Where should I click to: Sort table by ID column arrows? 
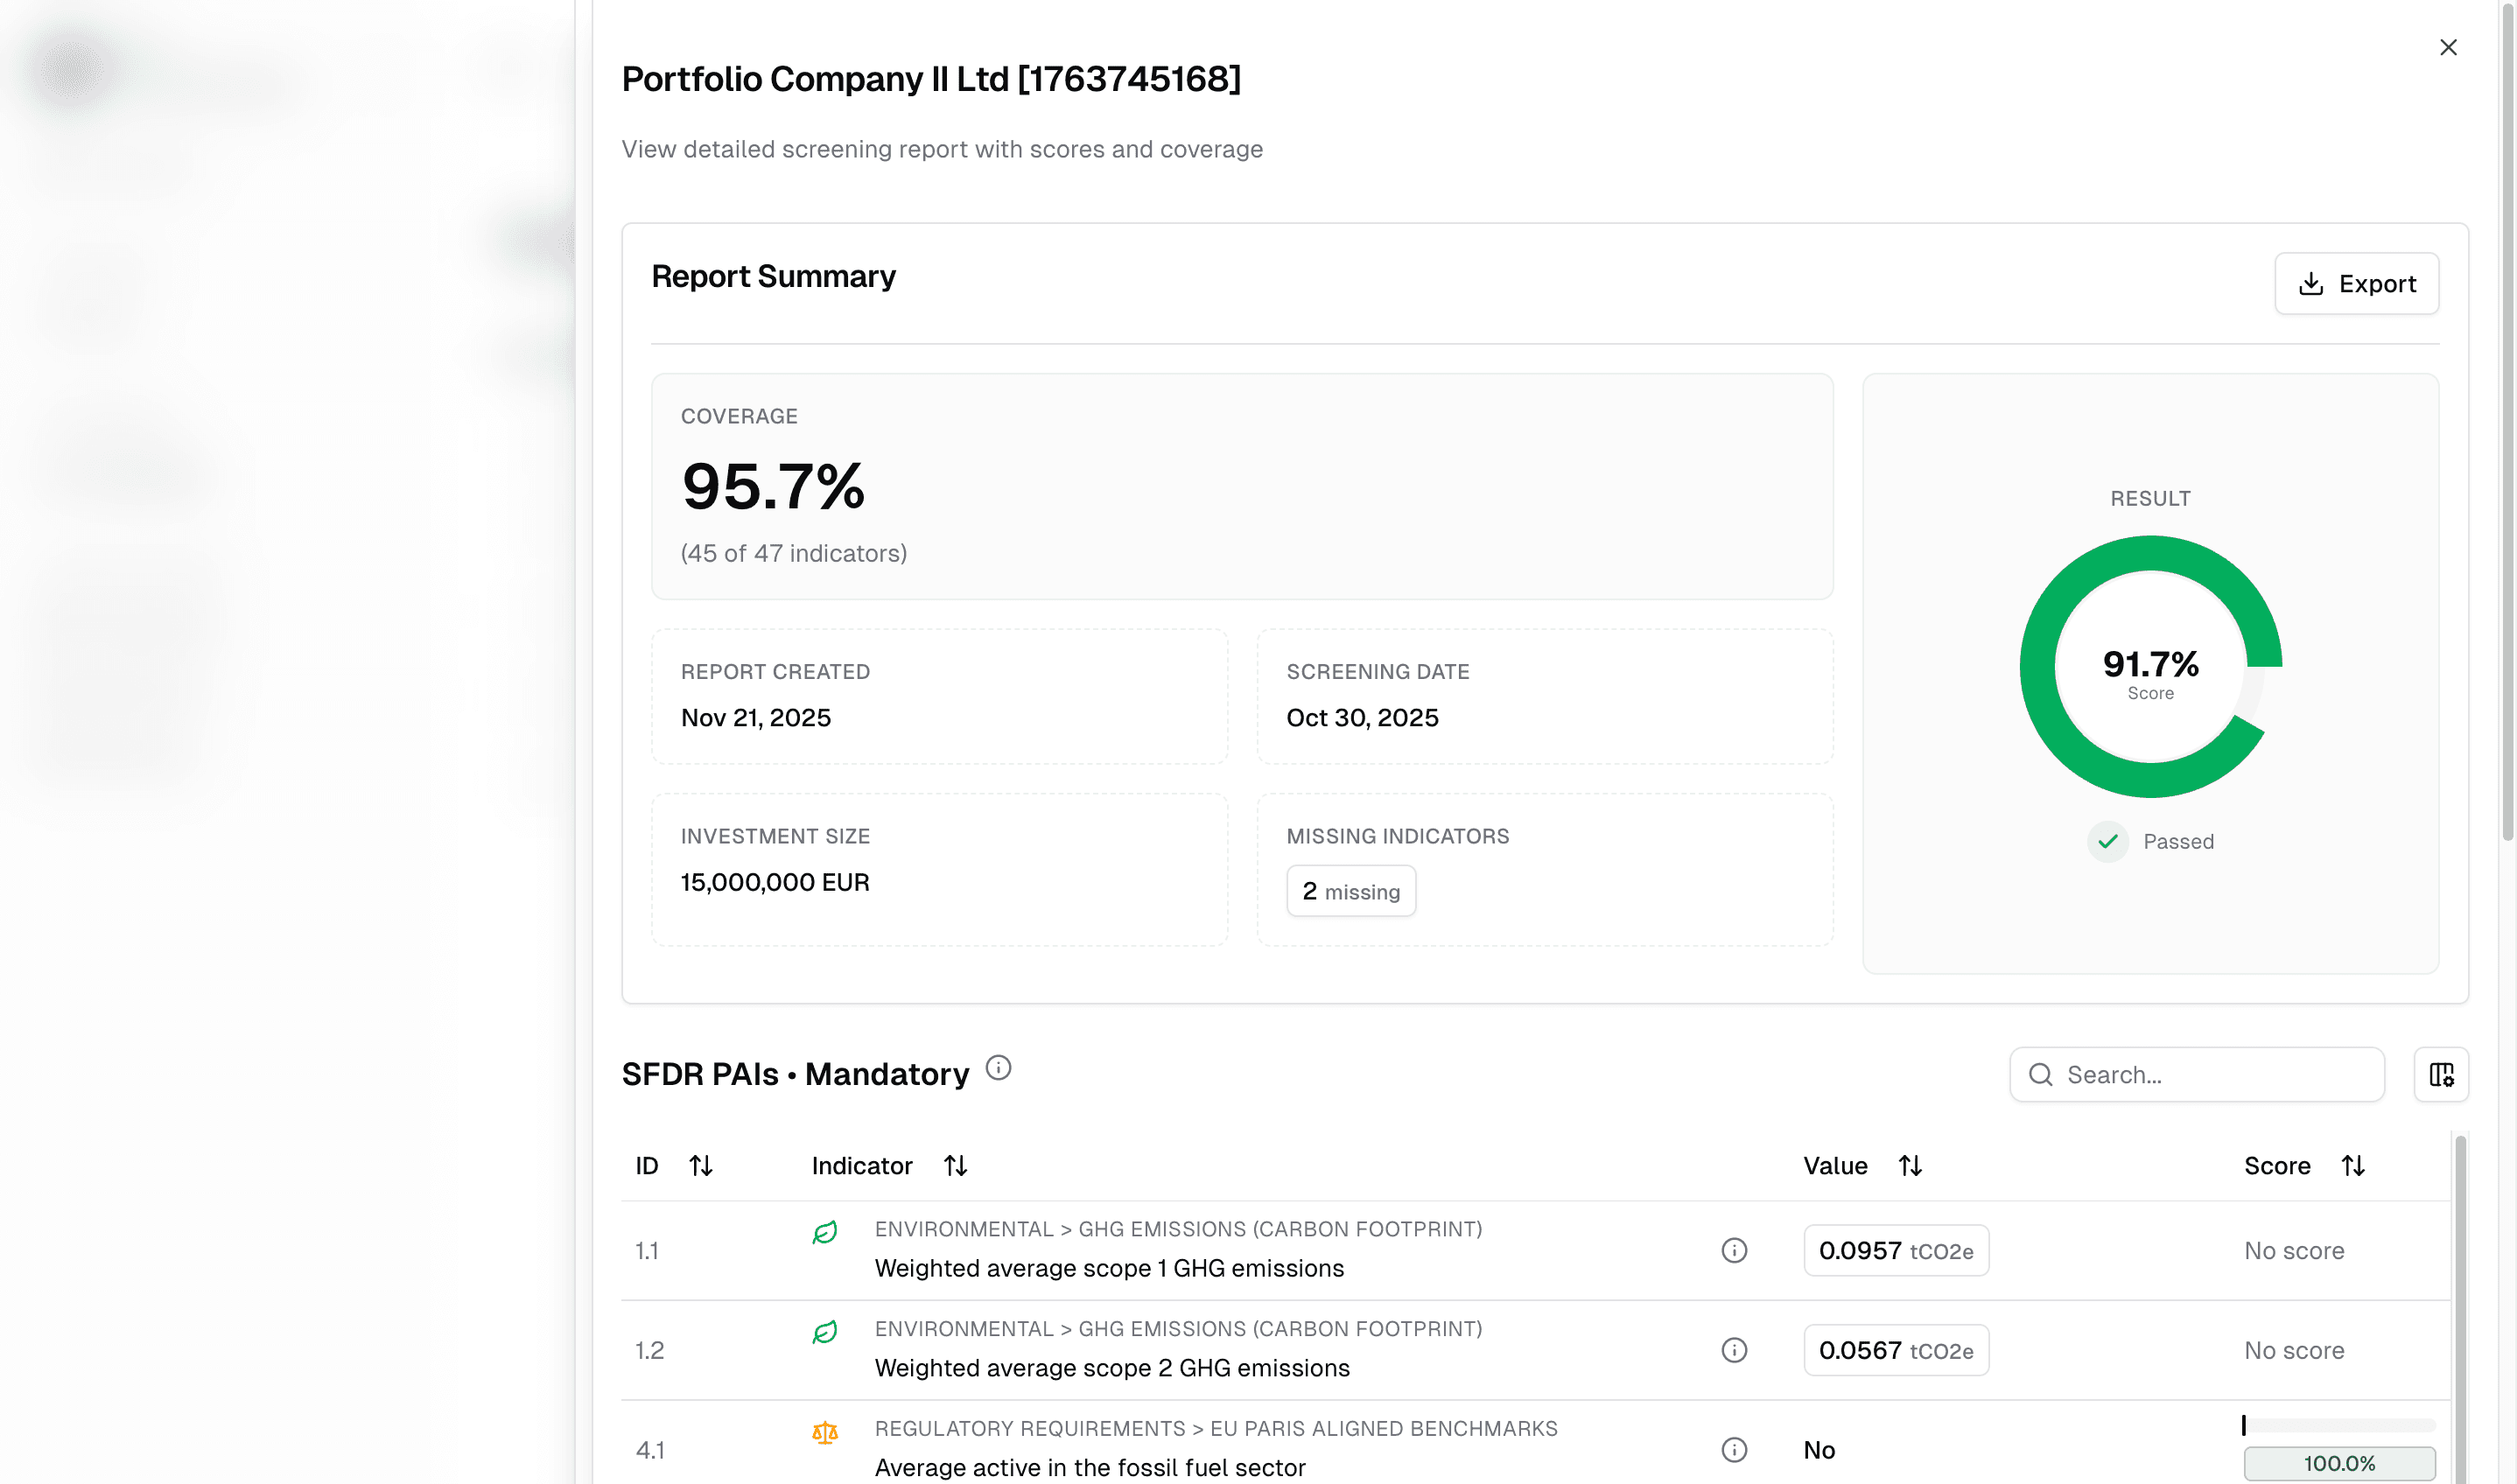point(700,1165)
